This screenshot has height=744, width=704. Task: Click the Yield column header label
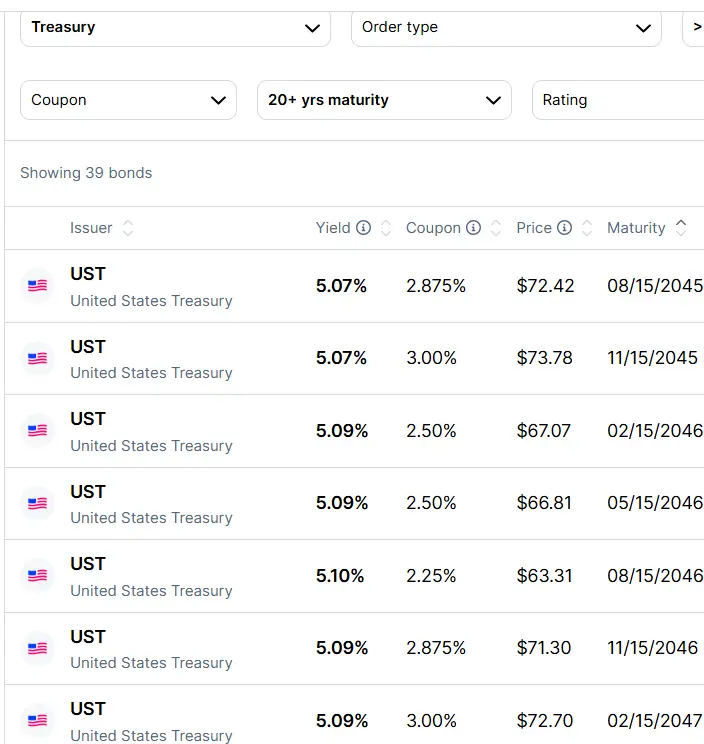(x=333, y=228)
